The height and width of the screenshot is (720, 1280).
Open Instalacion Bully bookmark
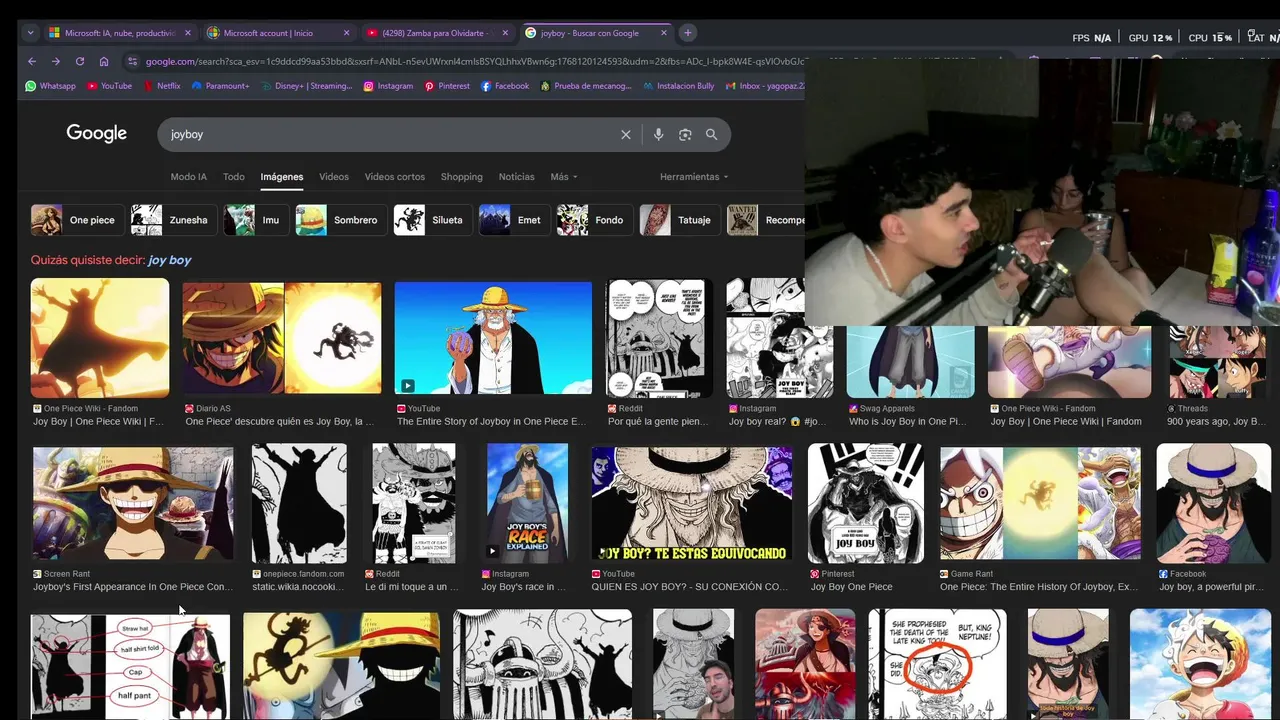pos(679,86)
